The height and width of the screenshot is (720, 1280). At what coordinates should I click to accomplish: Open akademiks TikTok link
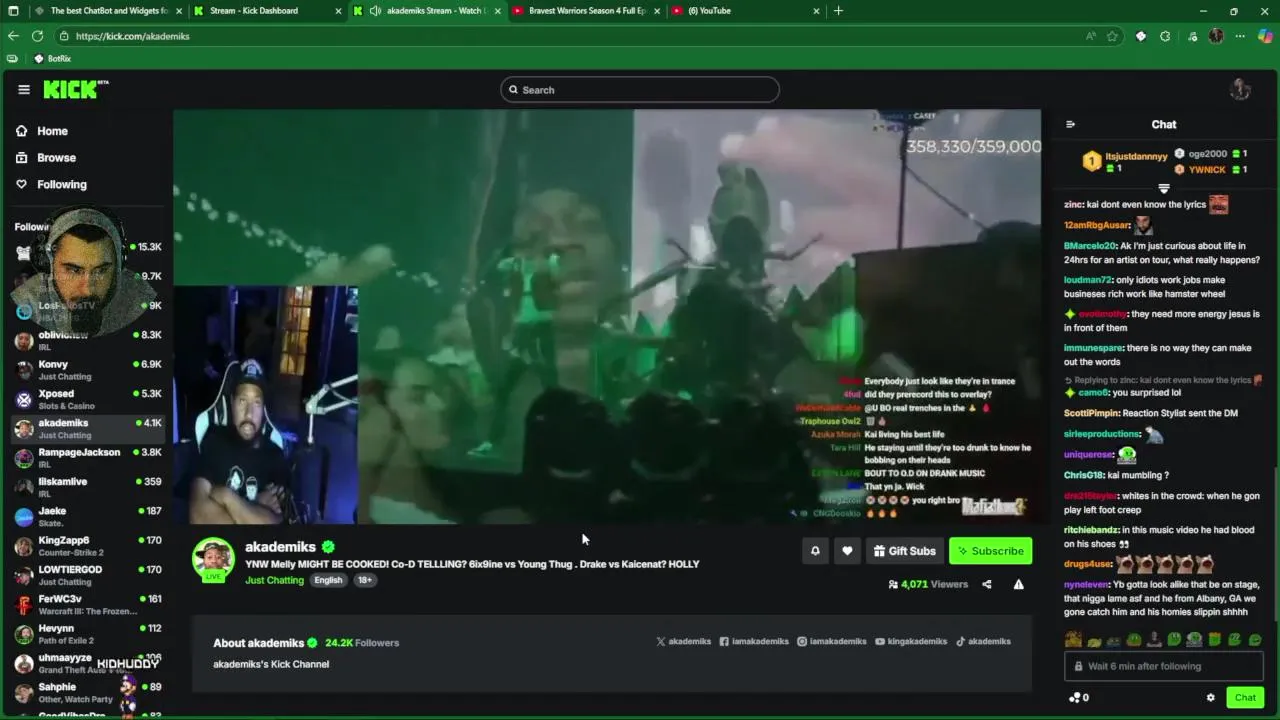[x=983, y=641]
